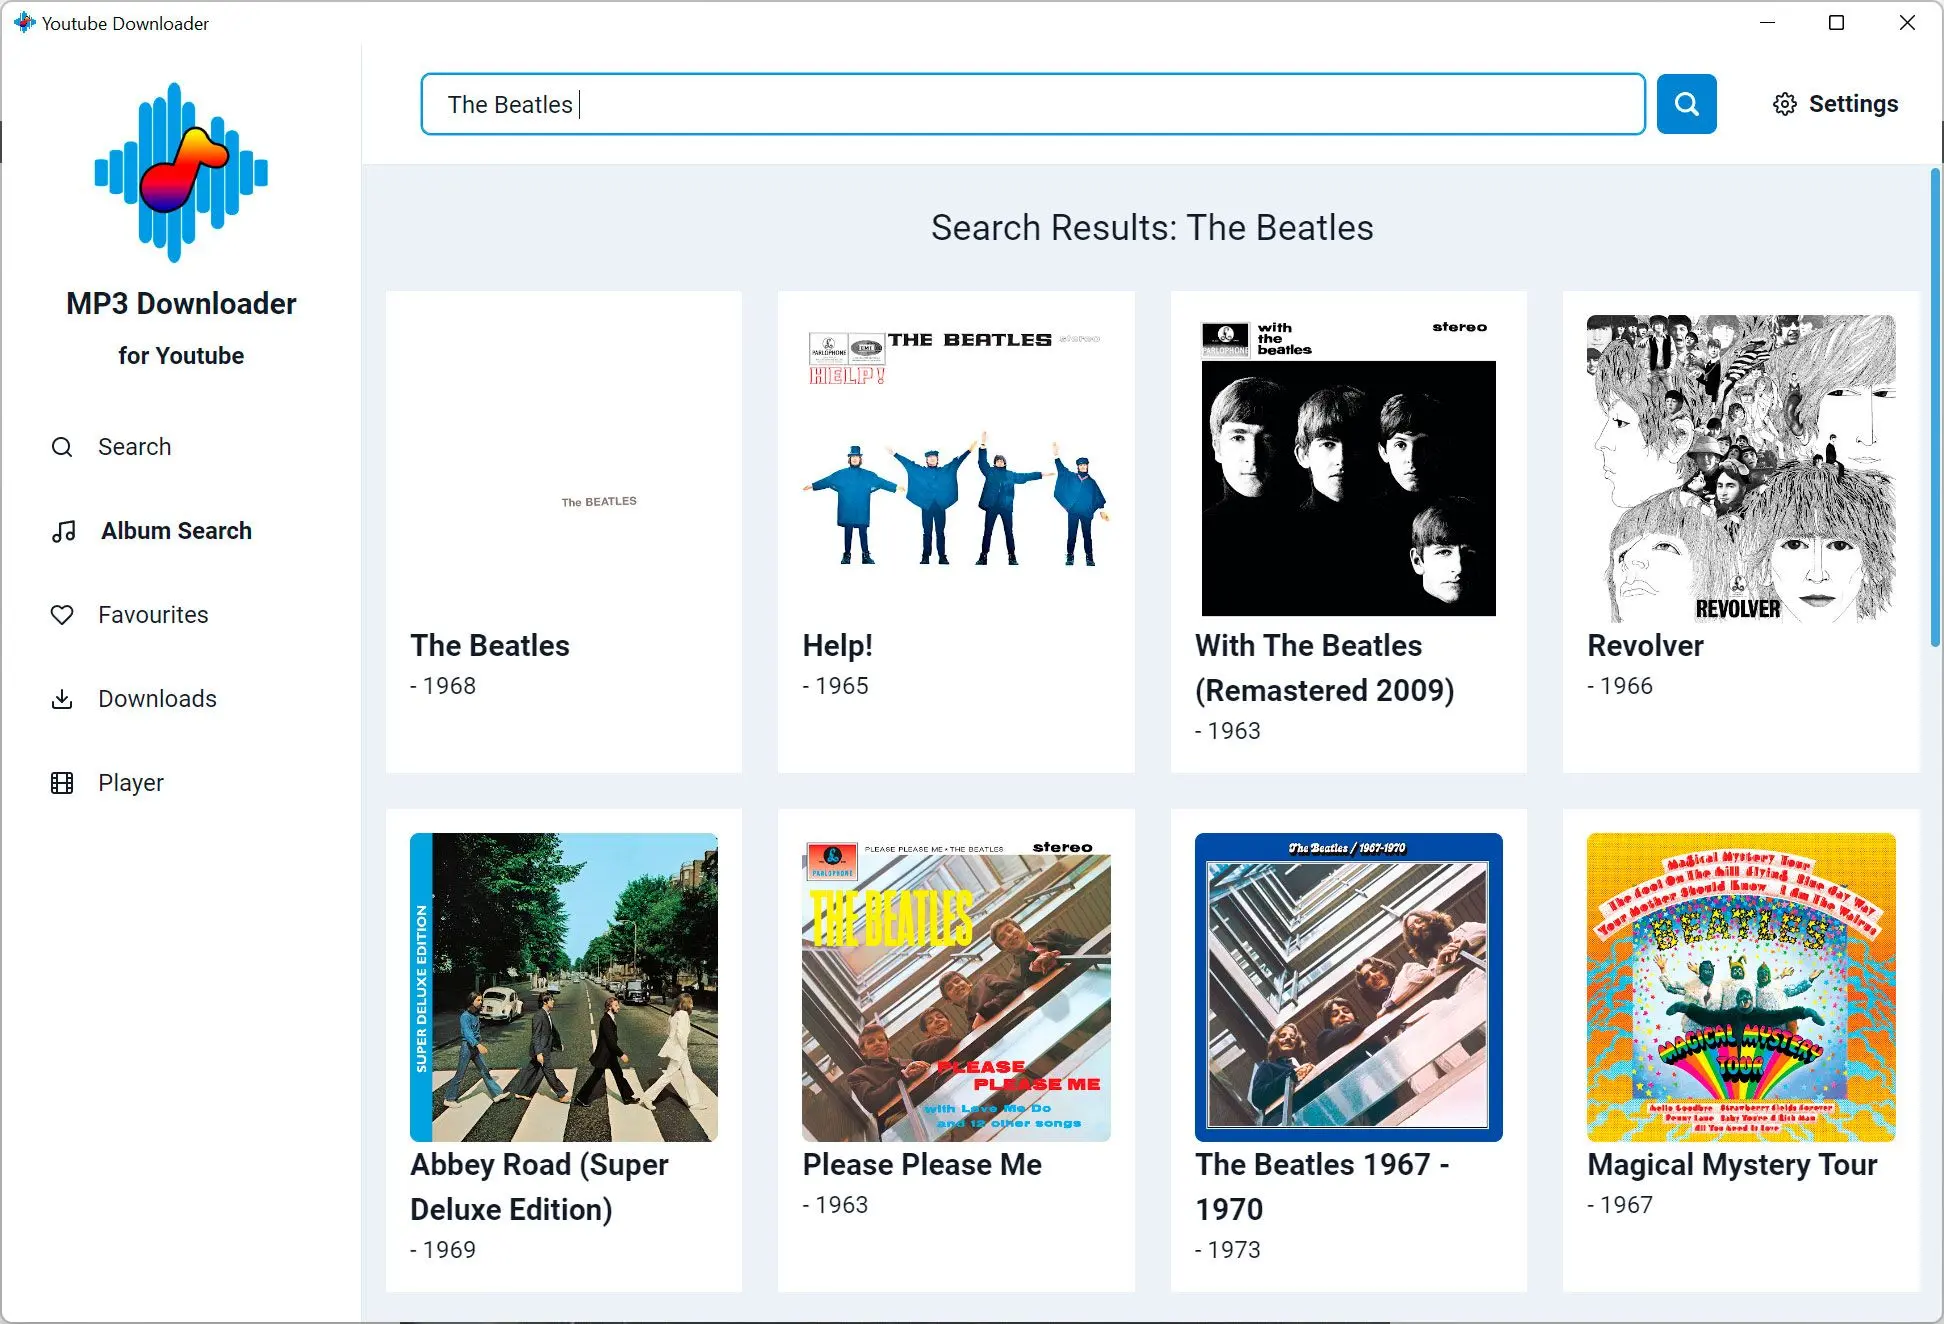The width and height of the screenshot is (1944, 1324).
Task: Click the search magnifier button
Action: point(1685,103)
